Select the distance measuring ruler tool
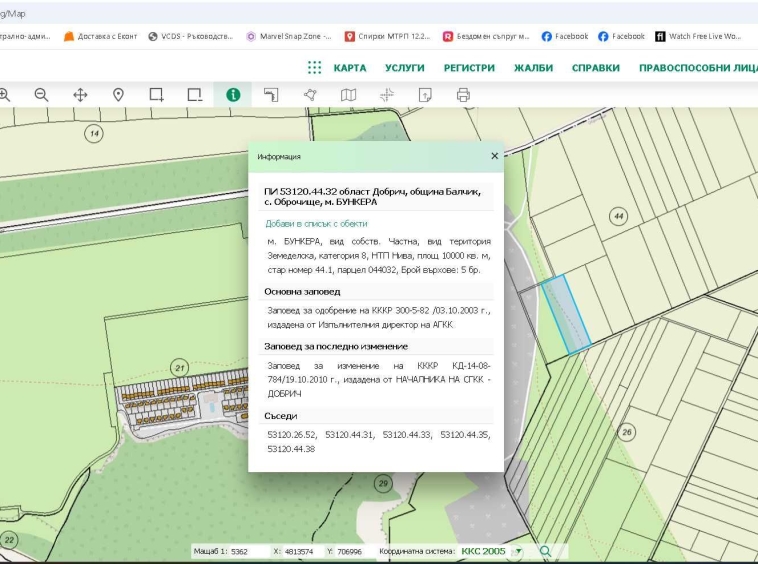Screen dimensions: 758x564 point(271,95)
